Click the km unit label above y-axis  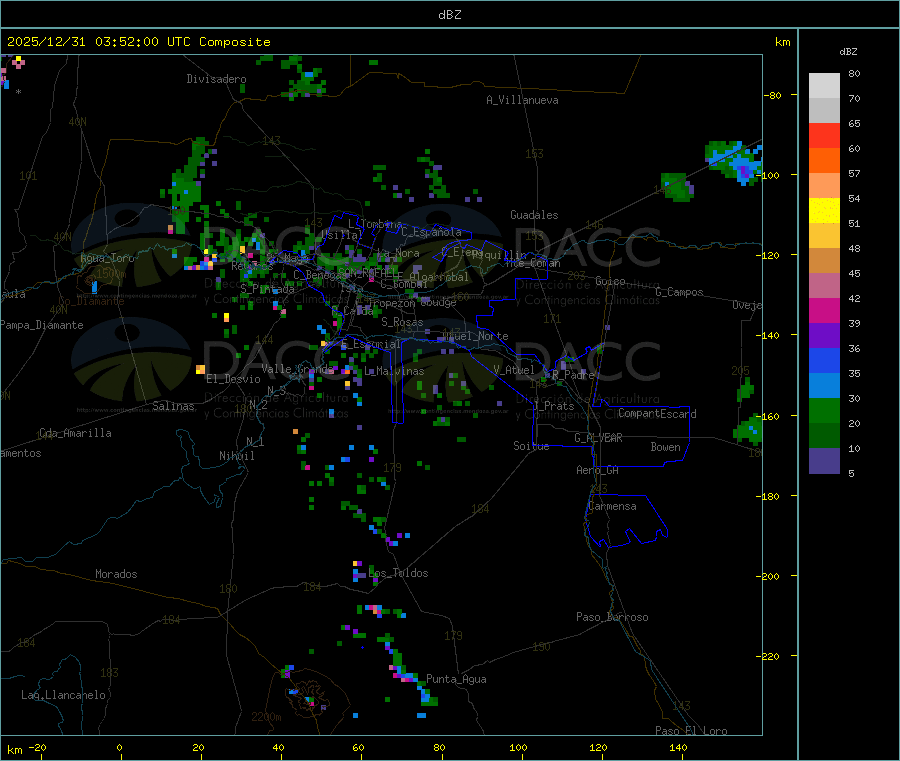coord(783,42)
